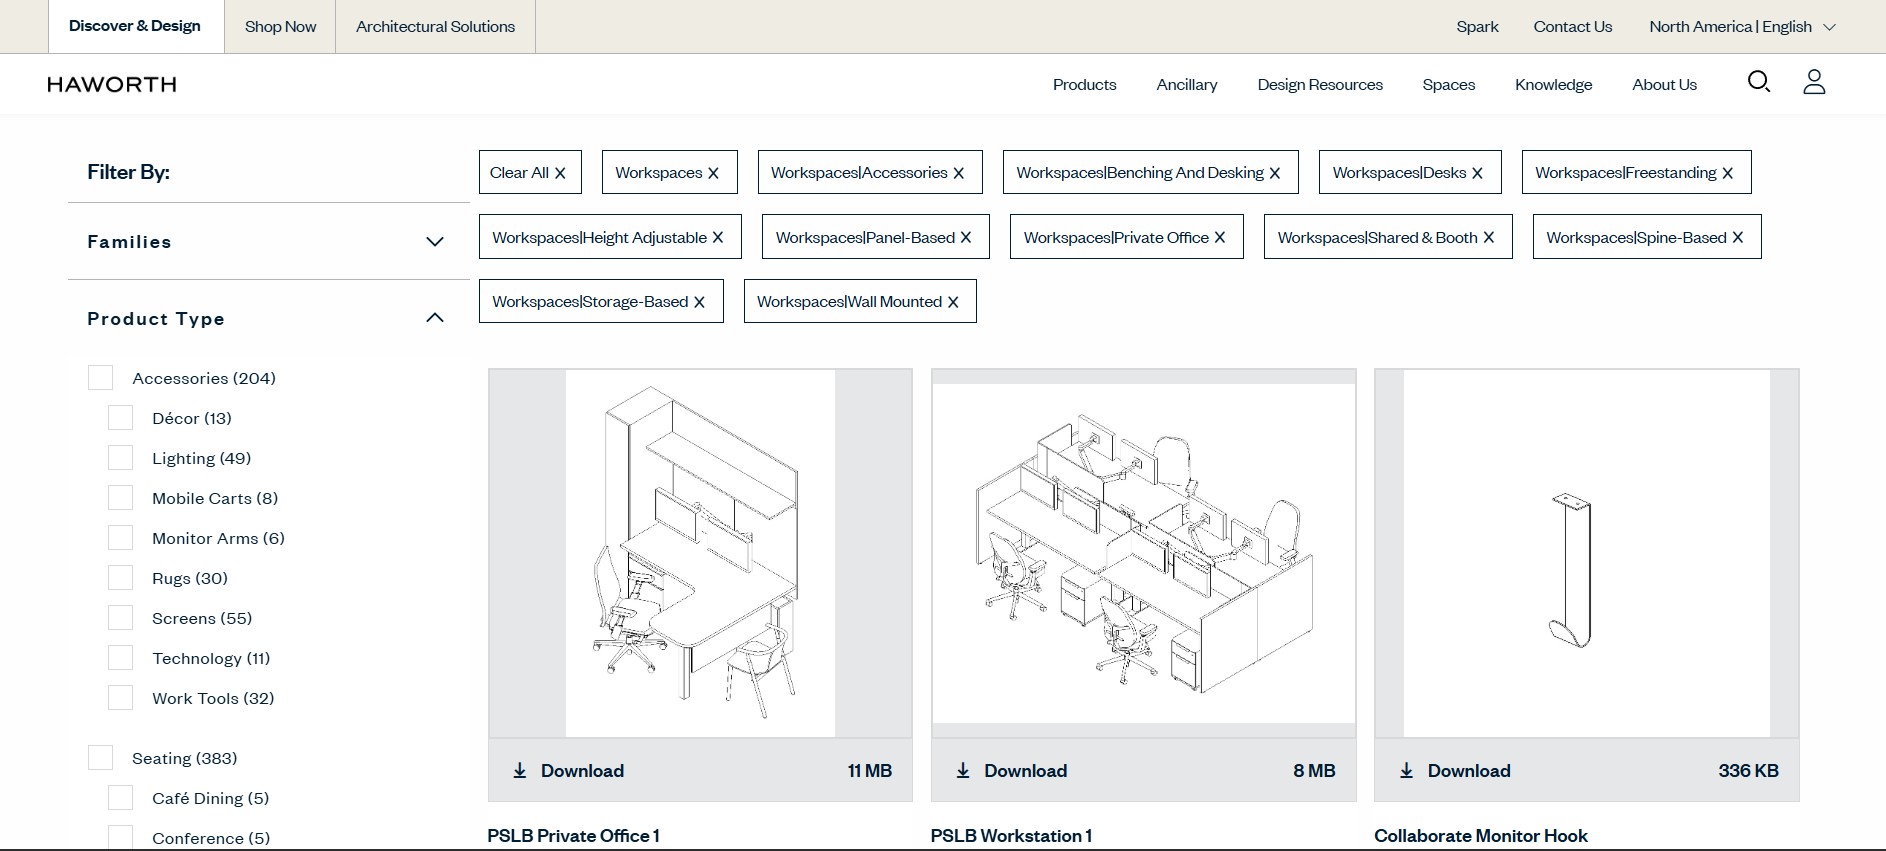Click Clear All filters button

click(x=530, y=172)
